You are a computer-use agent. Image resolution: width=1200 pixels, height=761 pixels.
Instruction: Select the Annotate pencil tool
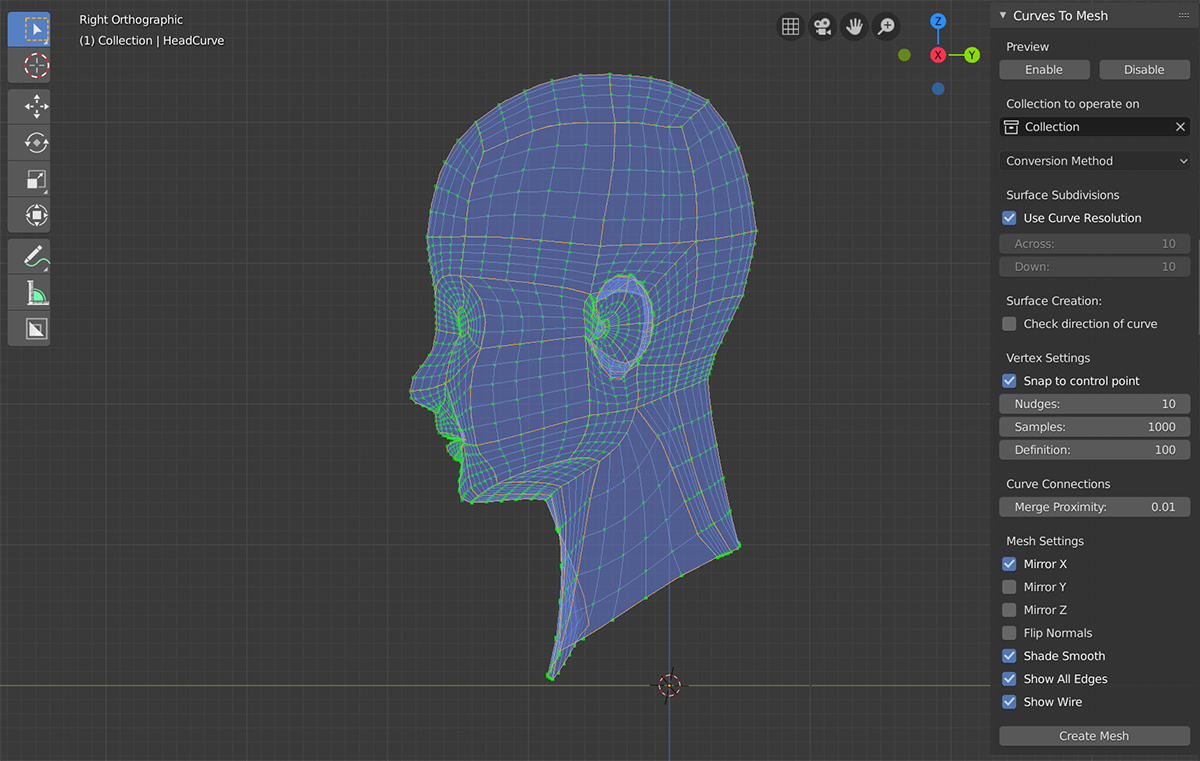click(36, 255)
